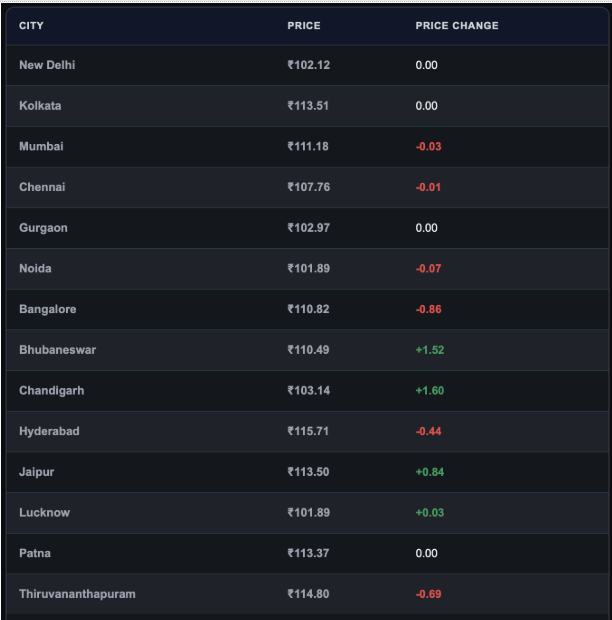Screen dimensions: 612x620
Task: Click Noida's -0.07 price change
Action: pos(428,268)
